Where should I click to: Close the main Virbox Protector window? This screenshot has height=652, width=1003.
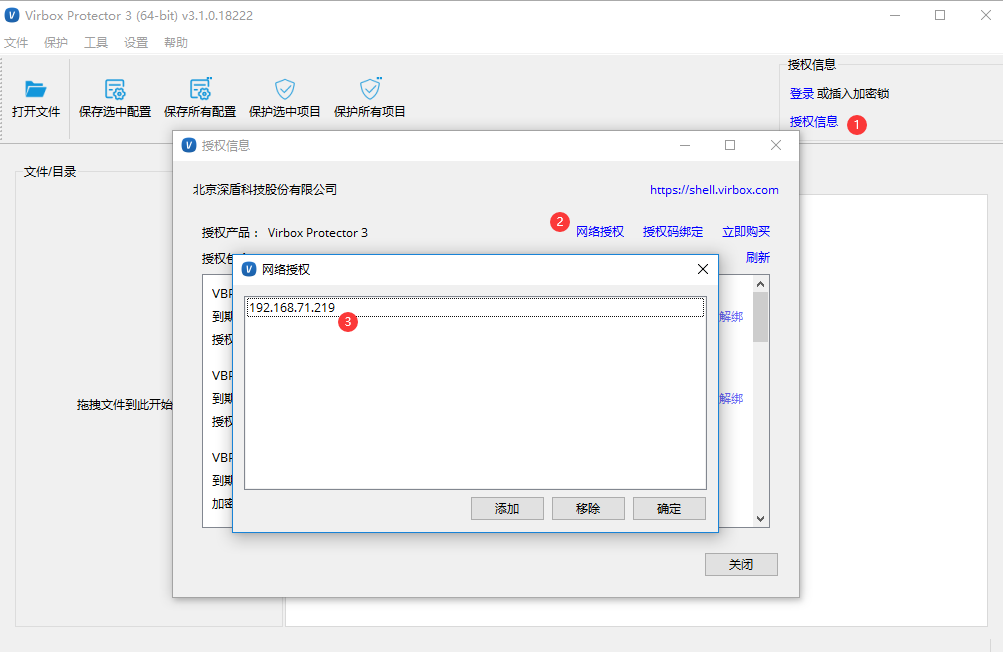[986, 15]
